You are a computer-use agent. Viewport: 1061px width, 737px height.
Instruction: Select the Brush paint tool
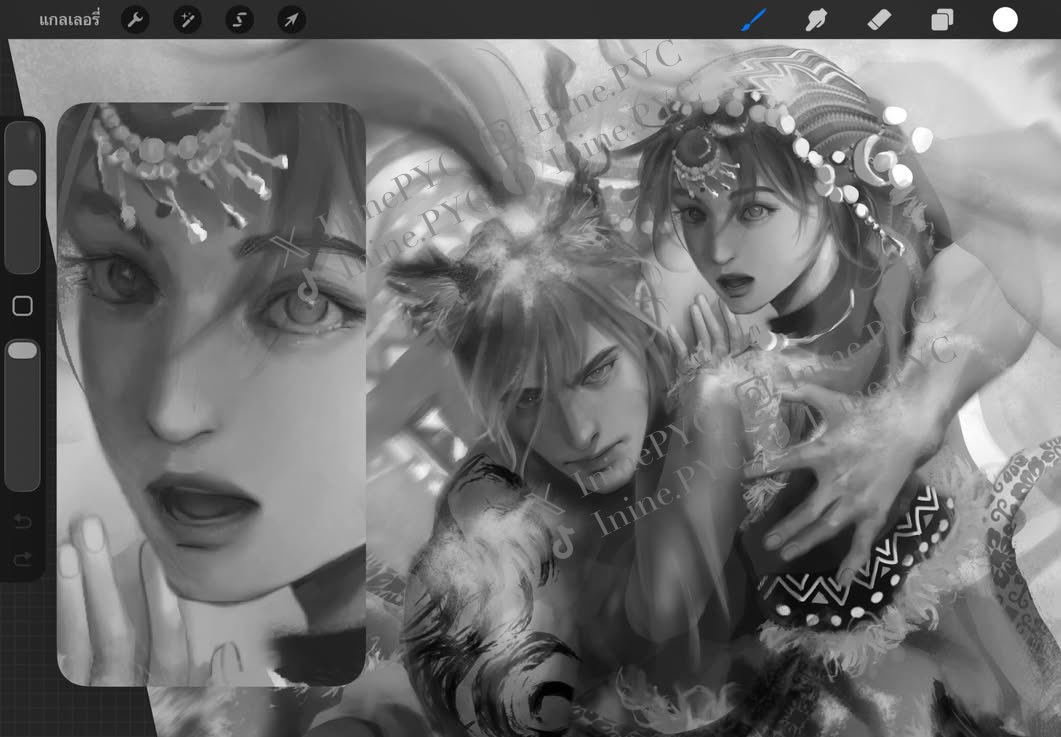754,20
